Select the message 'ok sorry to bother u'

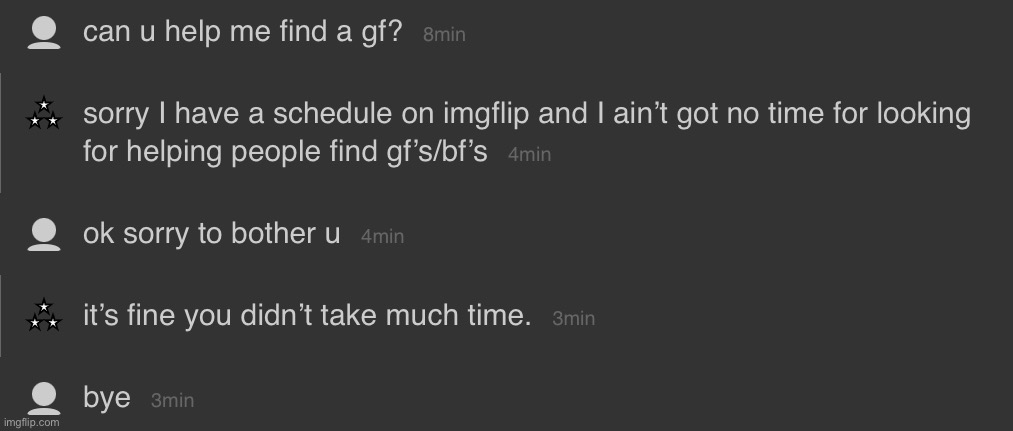[211, 234]
